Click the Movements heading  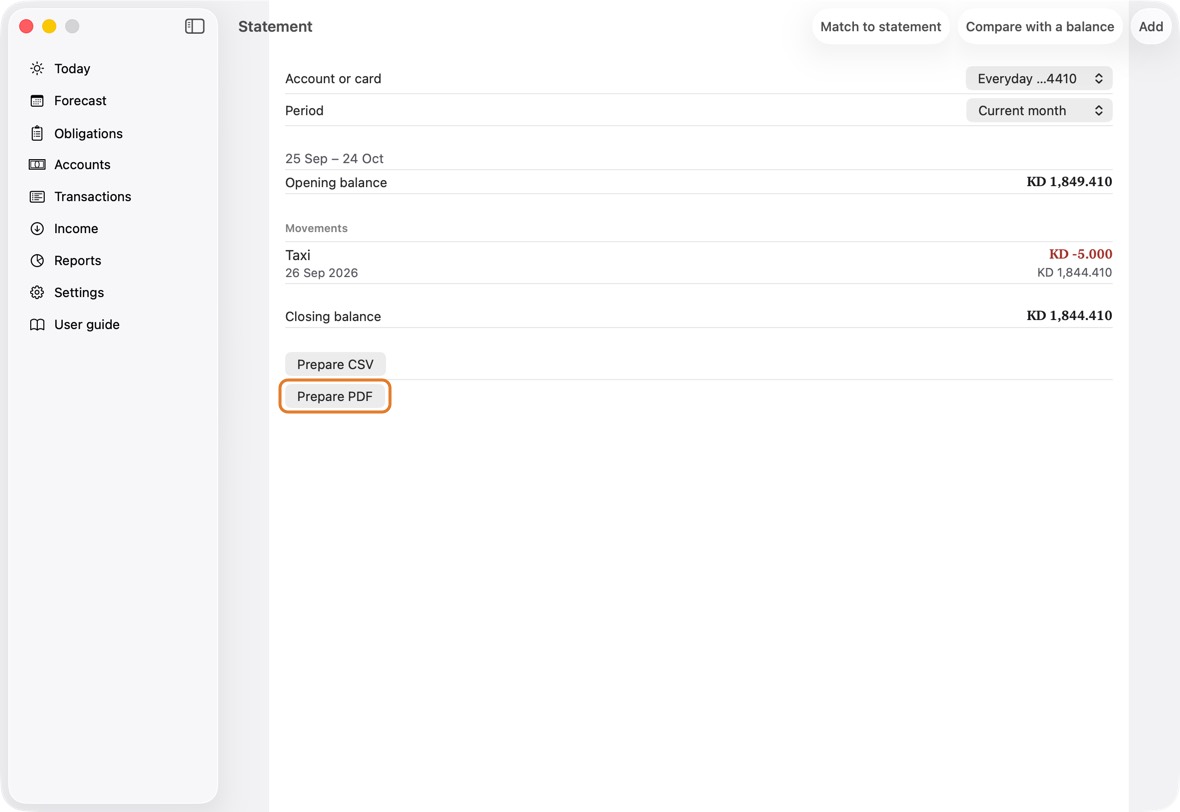coord(316,228)
